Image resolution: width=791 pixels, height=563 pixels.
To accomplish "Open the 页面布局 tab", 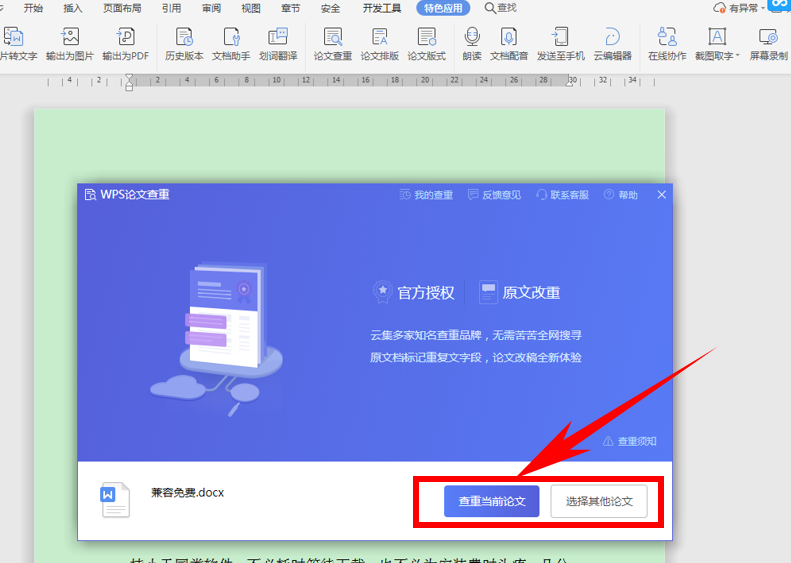I will pyautogui.click(x=122, y=8).
